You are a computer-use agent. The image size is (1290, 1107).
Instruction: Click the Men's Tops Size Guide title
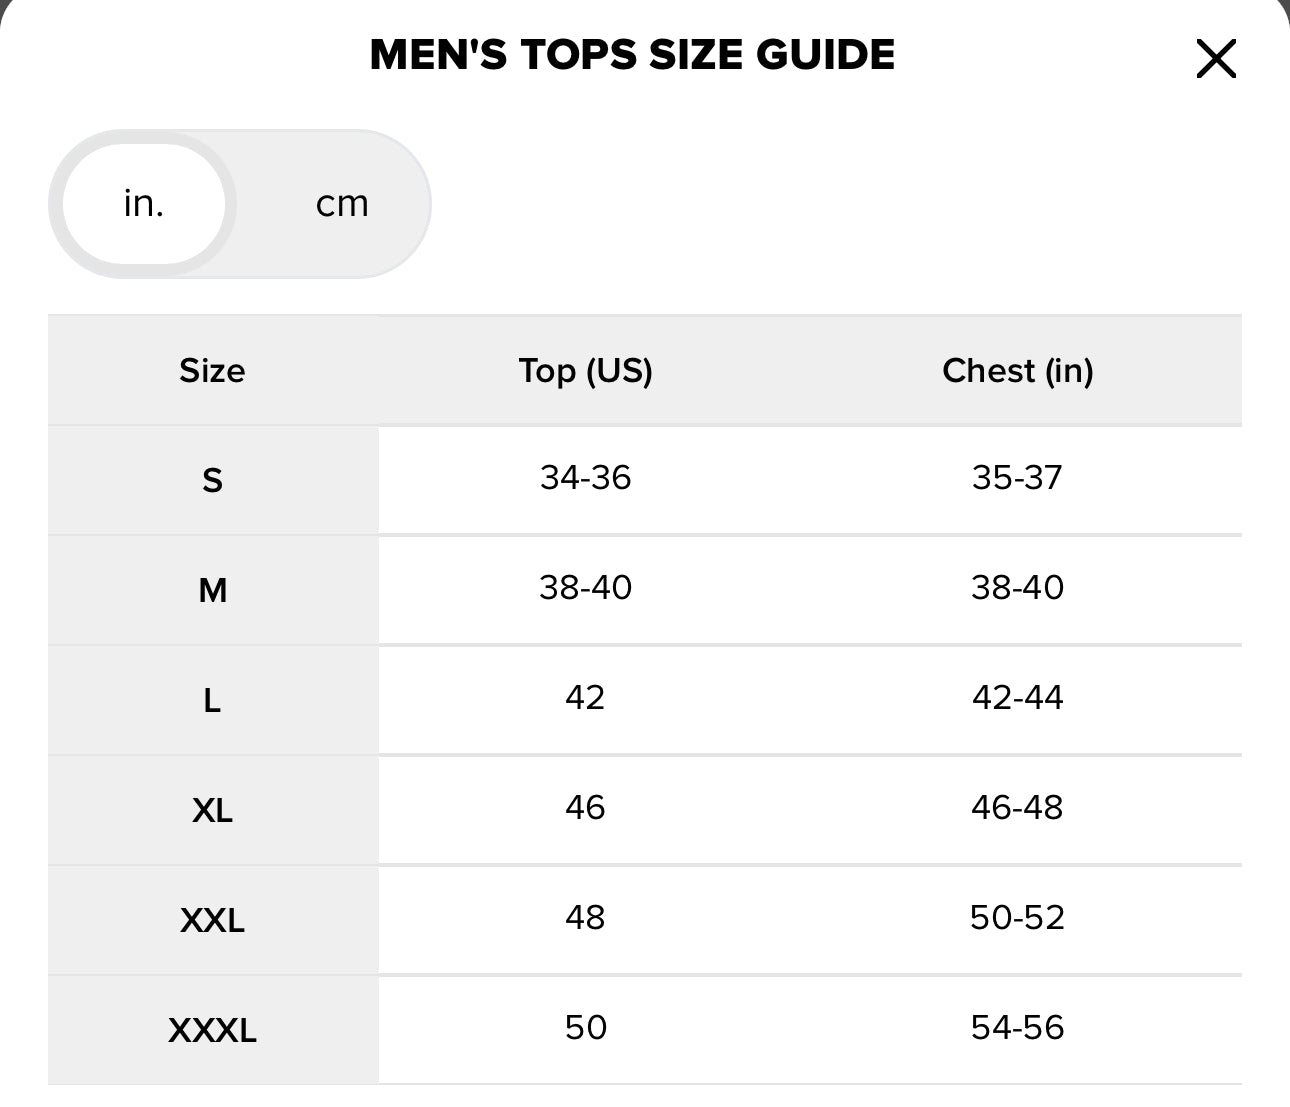632,55
